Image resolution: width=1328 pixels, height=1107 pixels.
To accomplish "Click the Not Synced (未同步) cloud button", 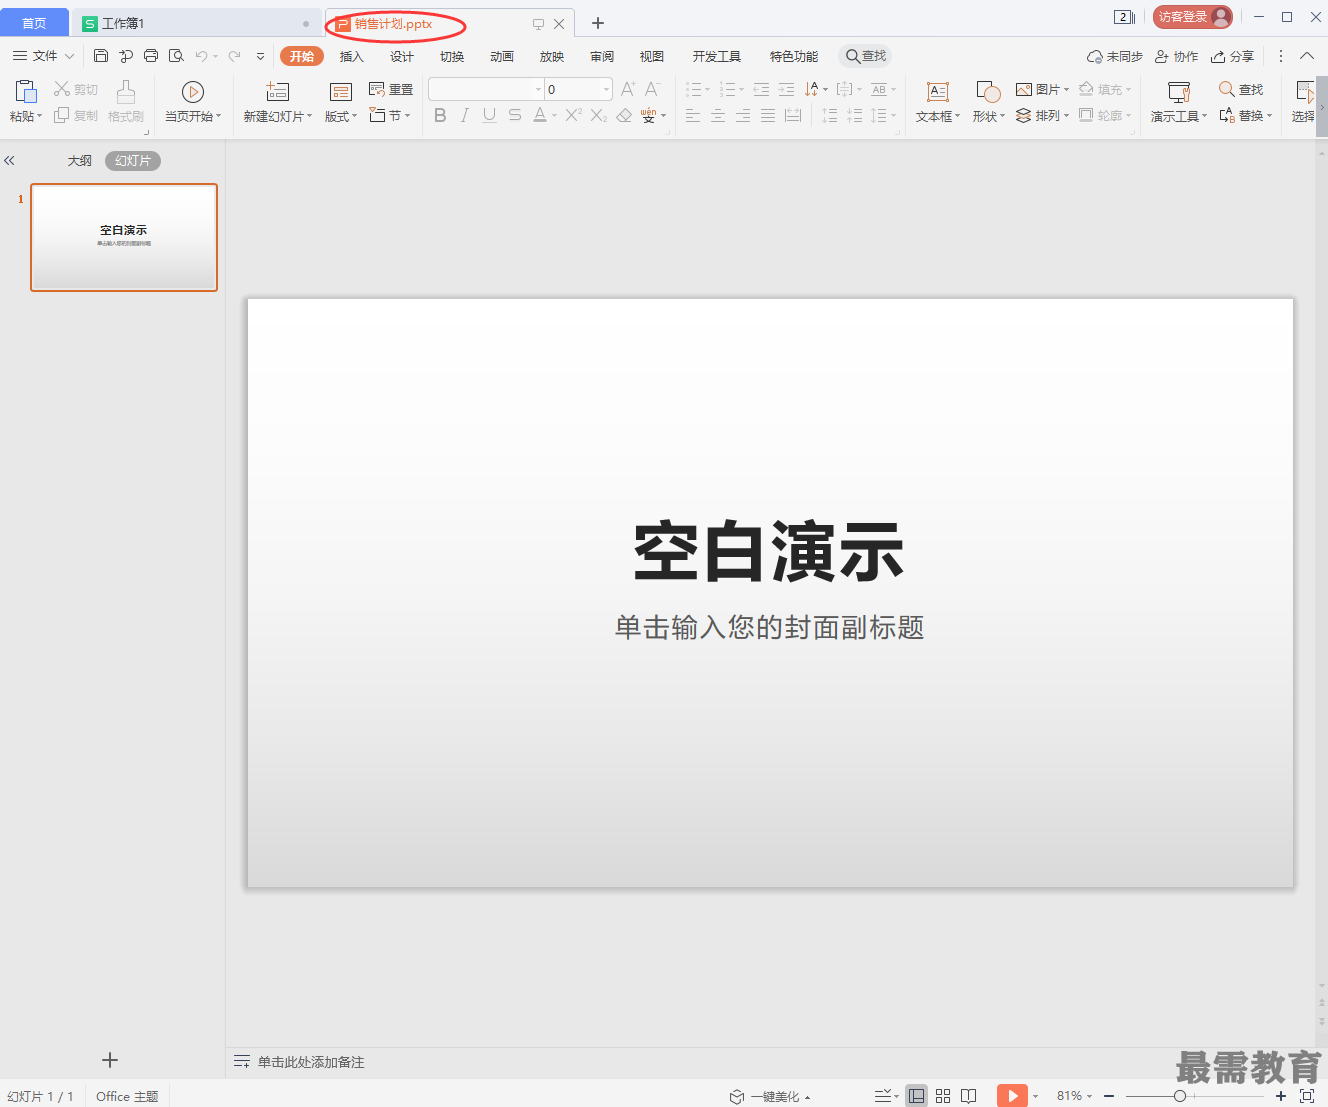I will point(1114,56).
